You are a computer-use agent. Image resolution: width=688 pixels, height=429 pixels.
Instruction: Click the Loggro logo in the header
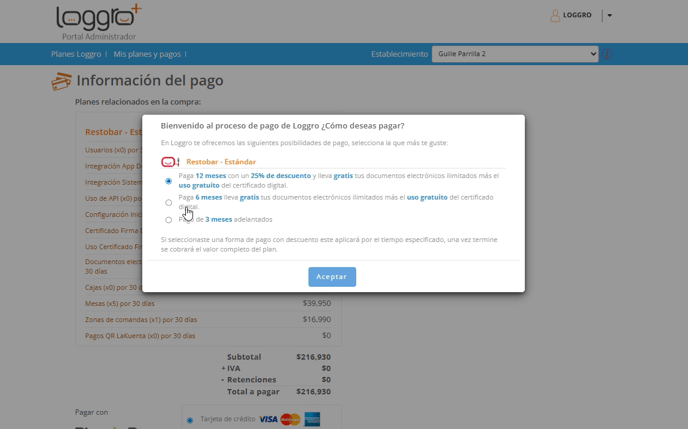tap(98, 18)
